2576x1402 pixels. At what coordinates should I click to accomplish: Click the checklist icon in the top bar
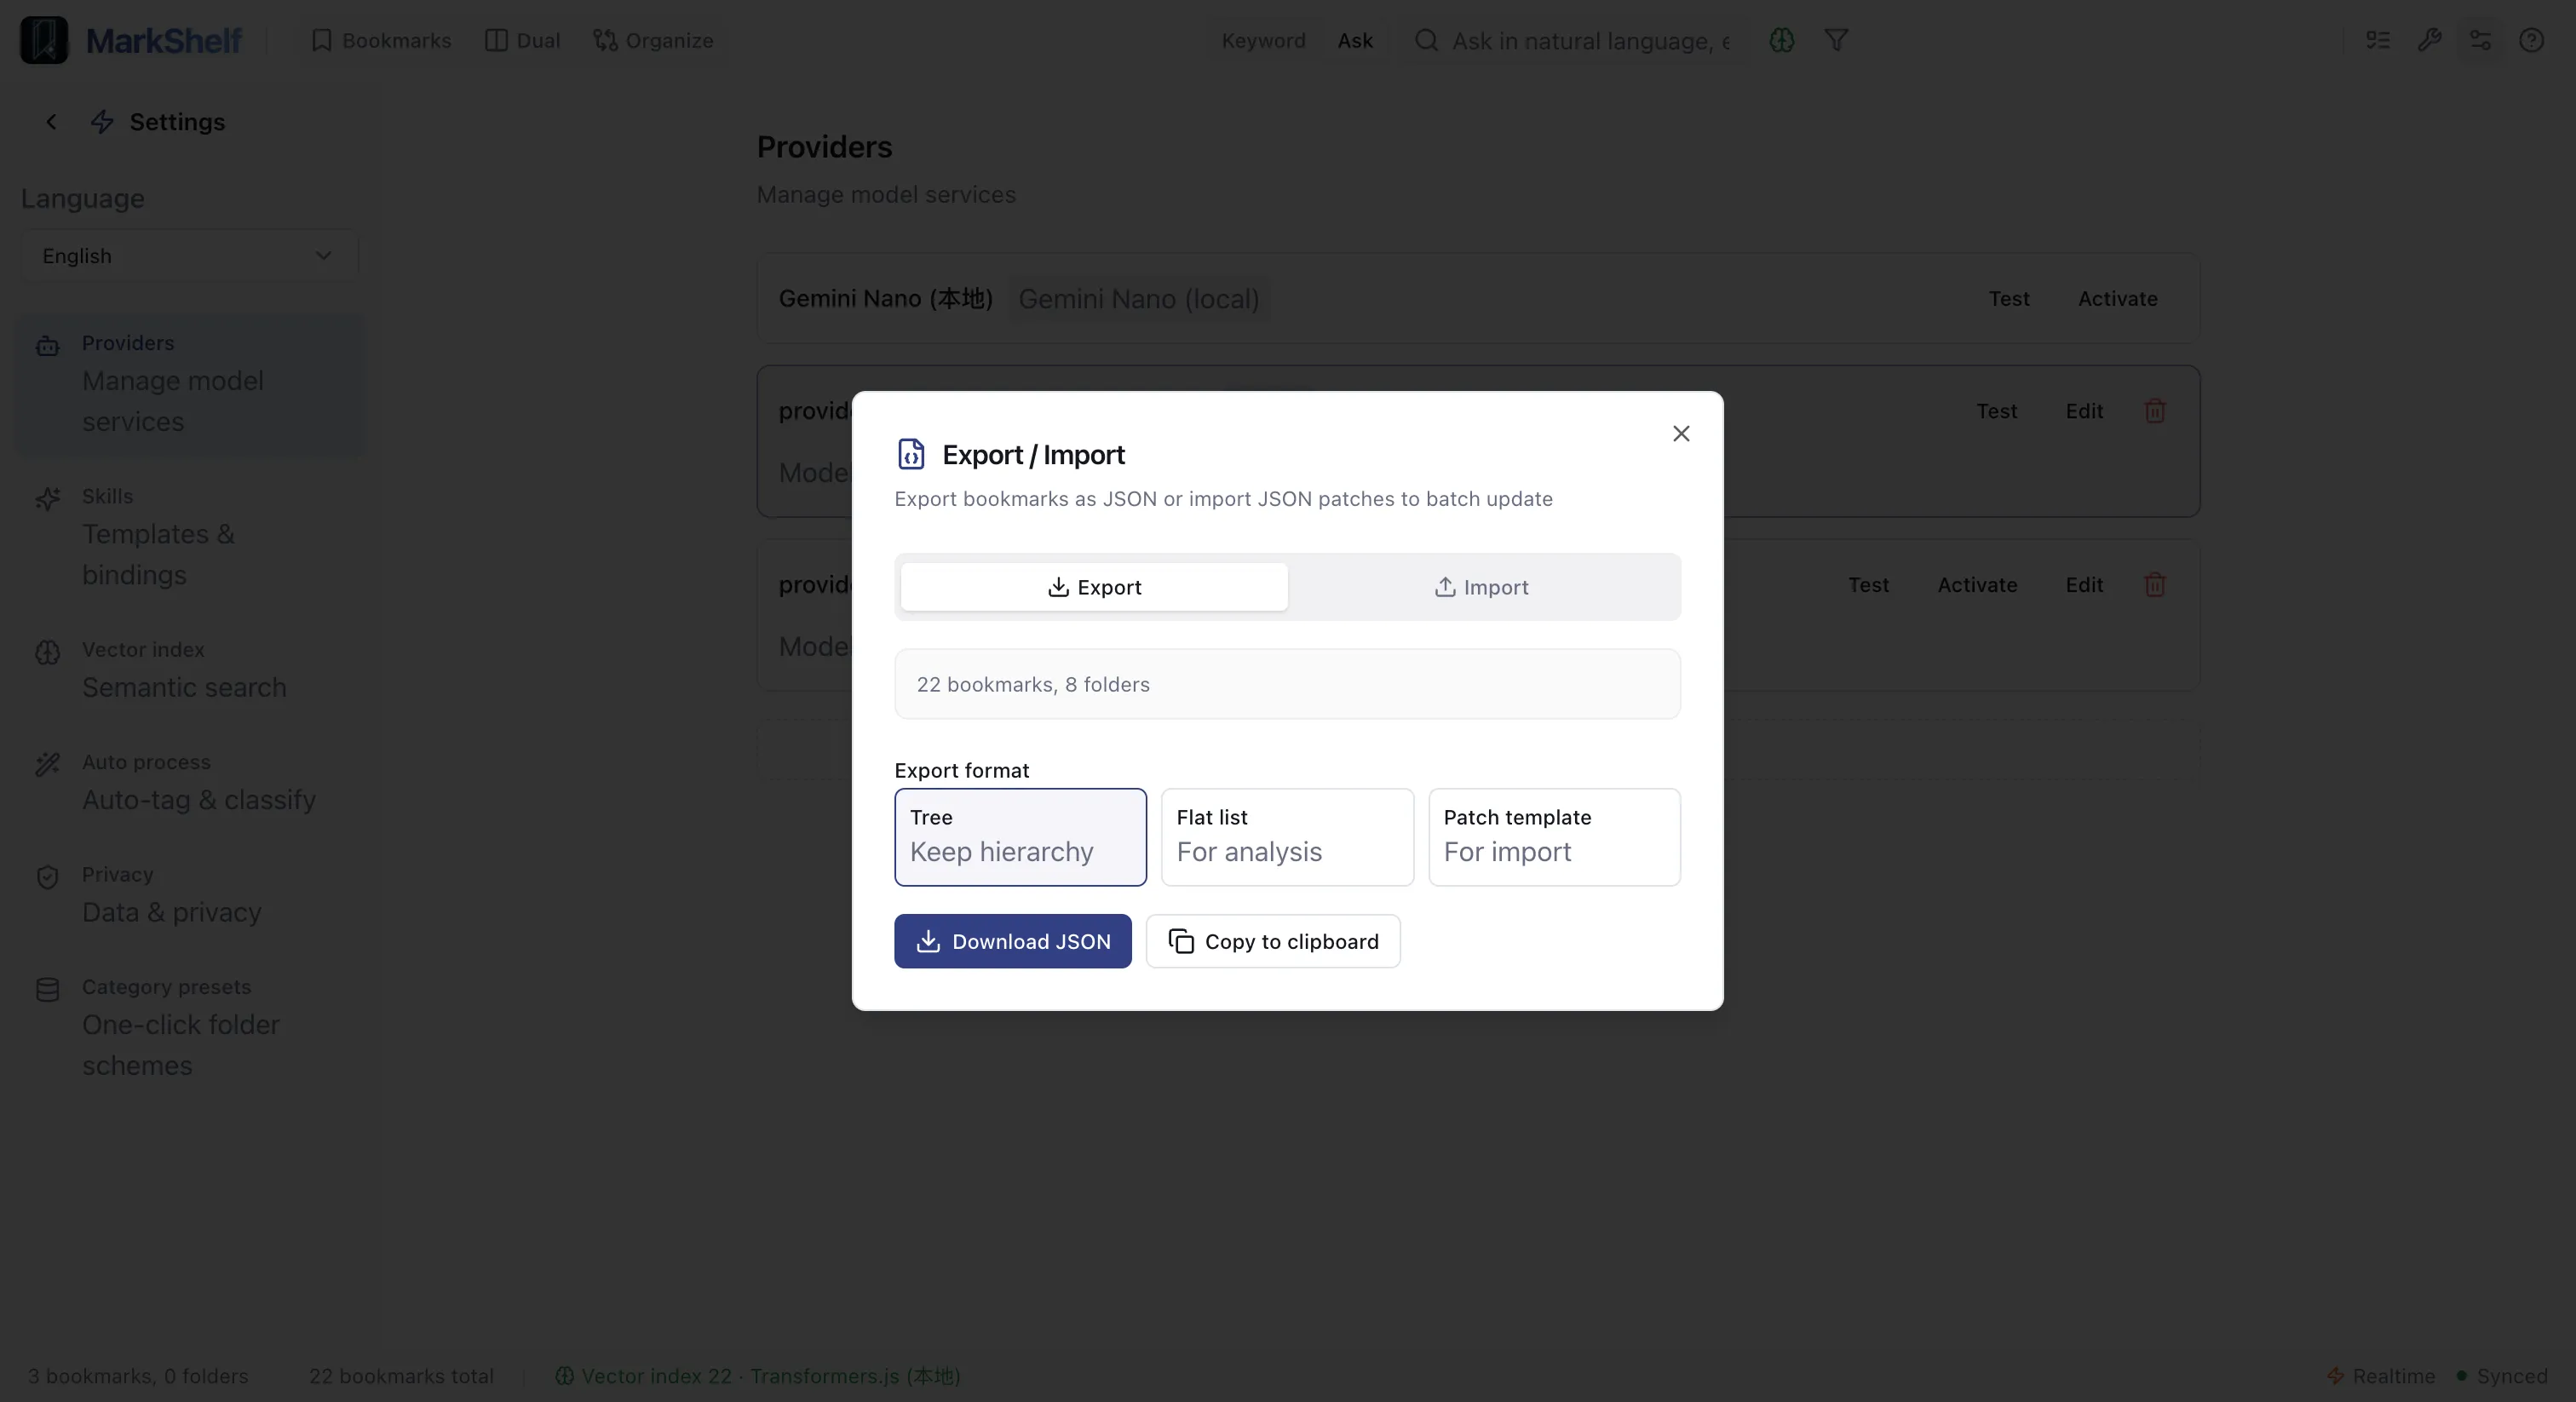pos(2377,41)
